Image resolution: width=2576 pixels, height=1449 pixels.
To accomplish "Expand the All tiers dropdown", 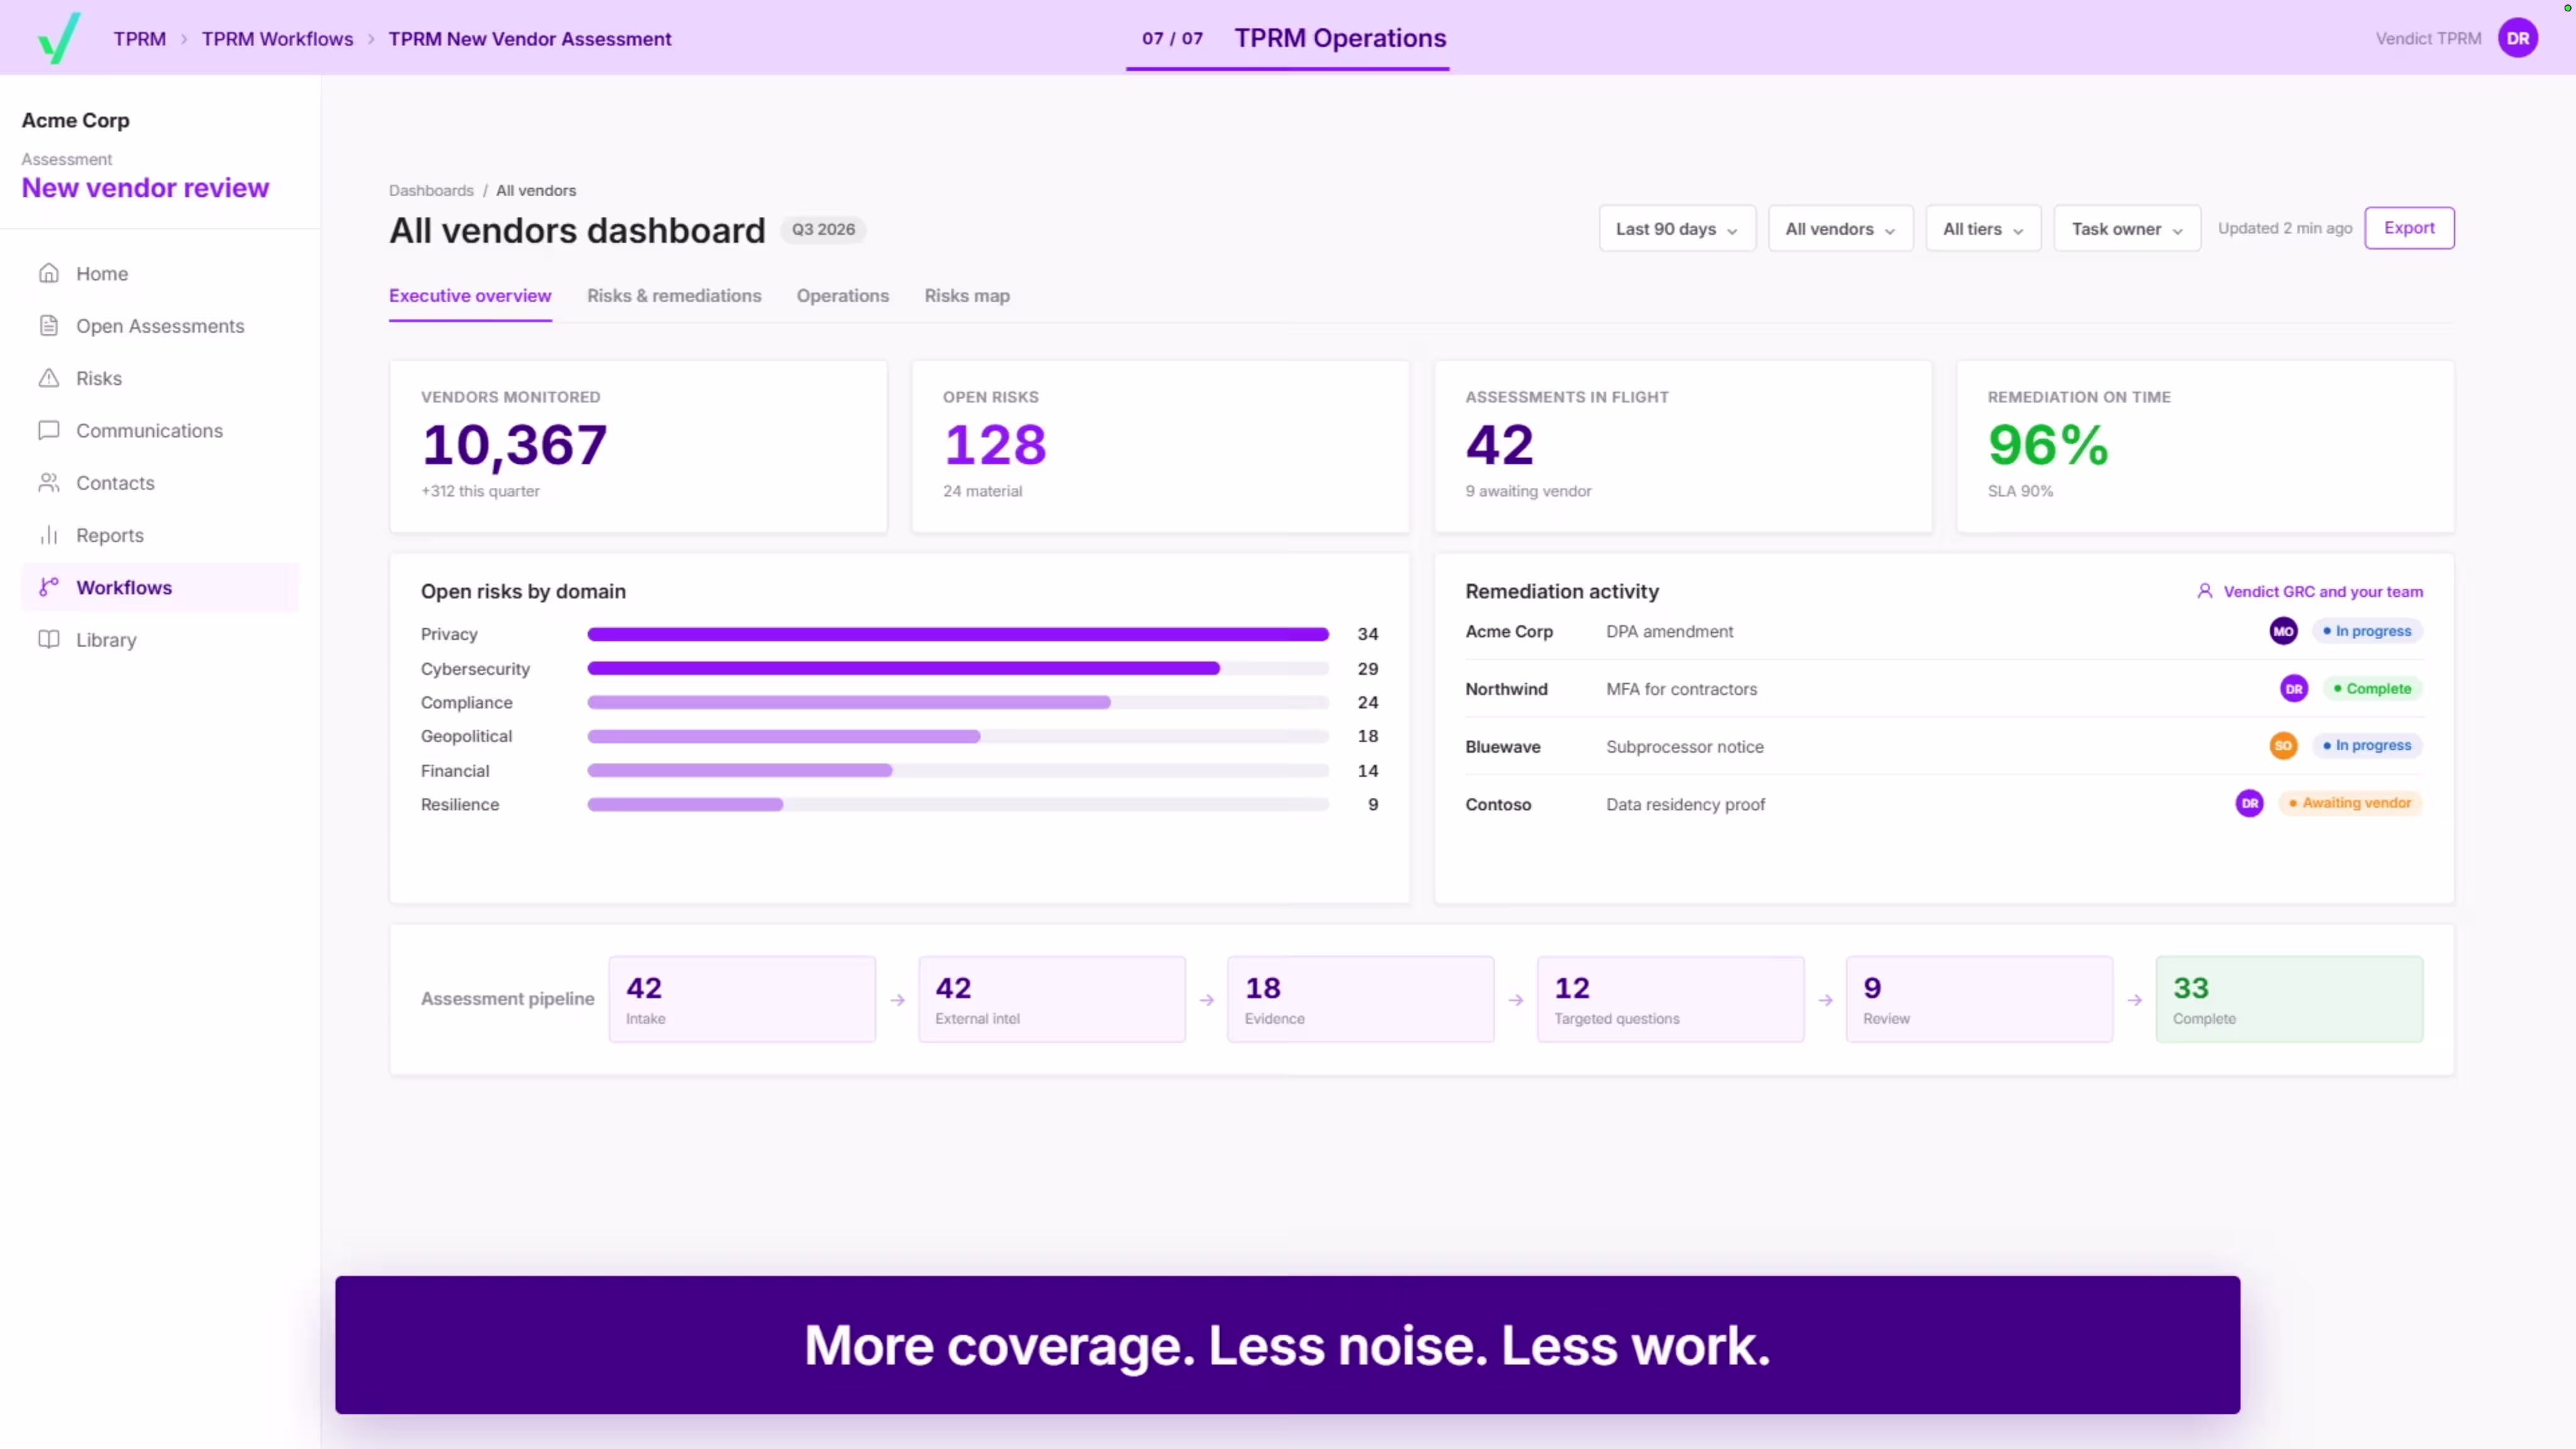I will pos(1983,229).
